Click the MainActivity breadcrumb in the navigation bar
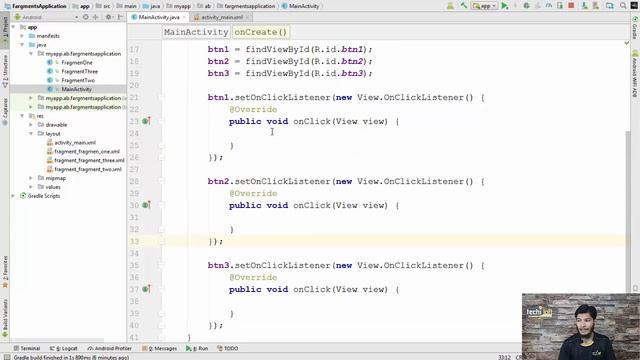 (300, 6)
